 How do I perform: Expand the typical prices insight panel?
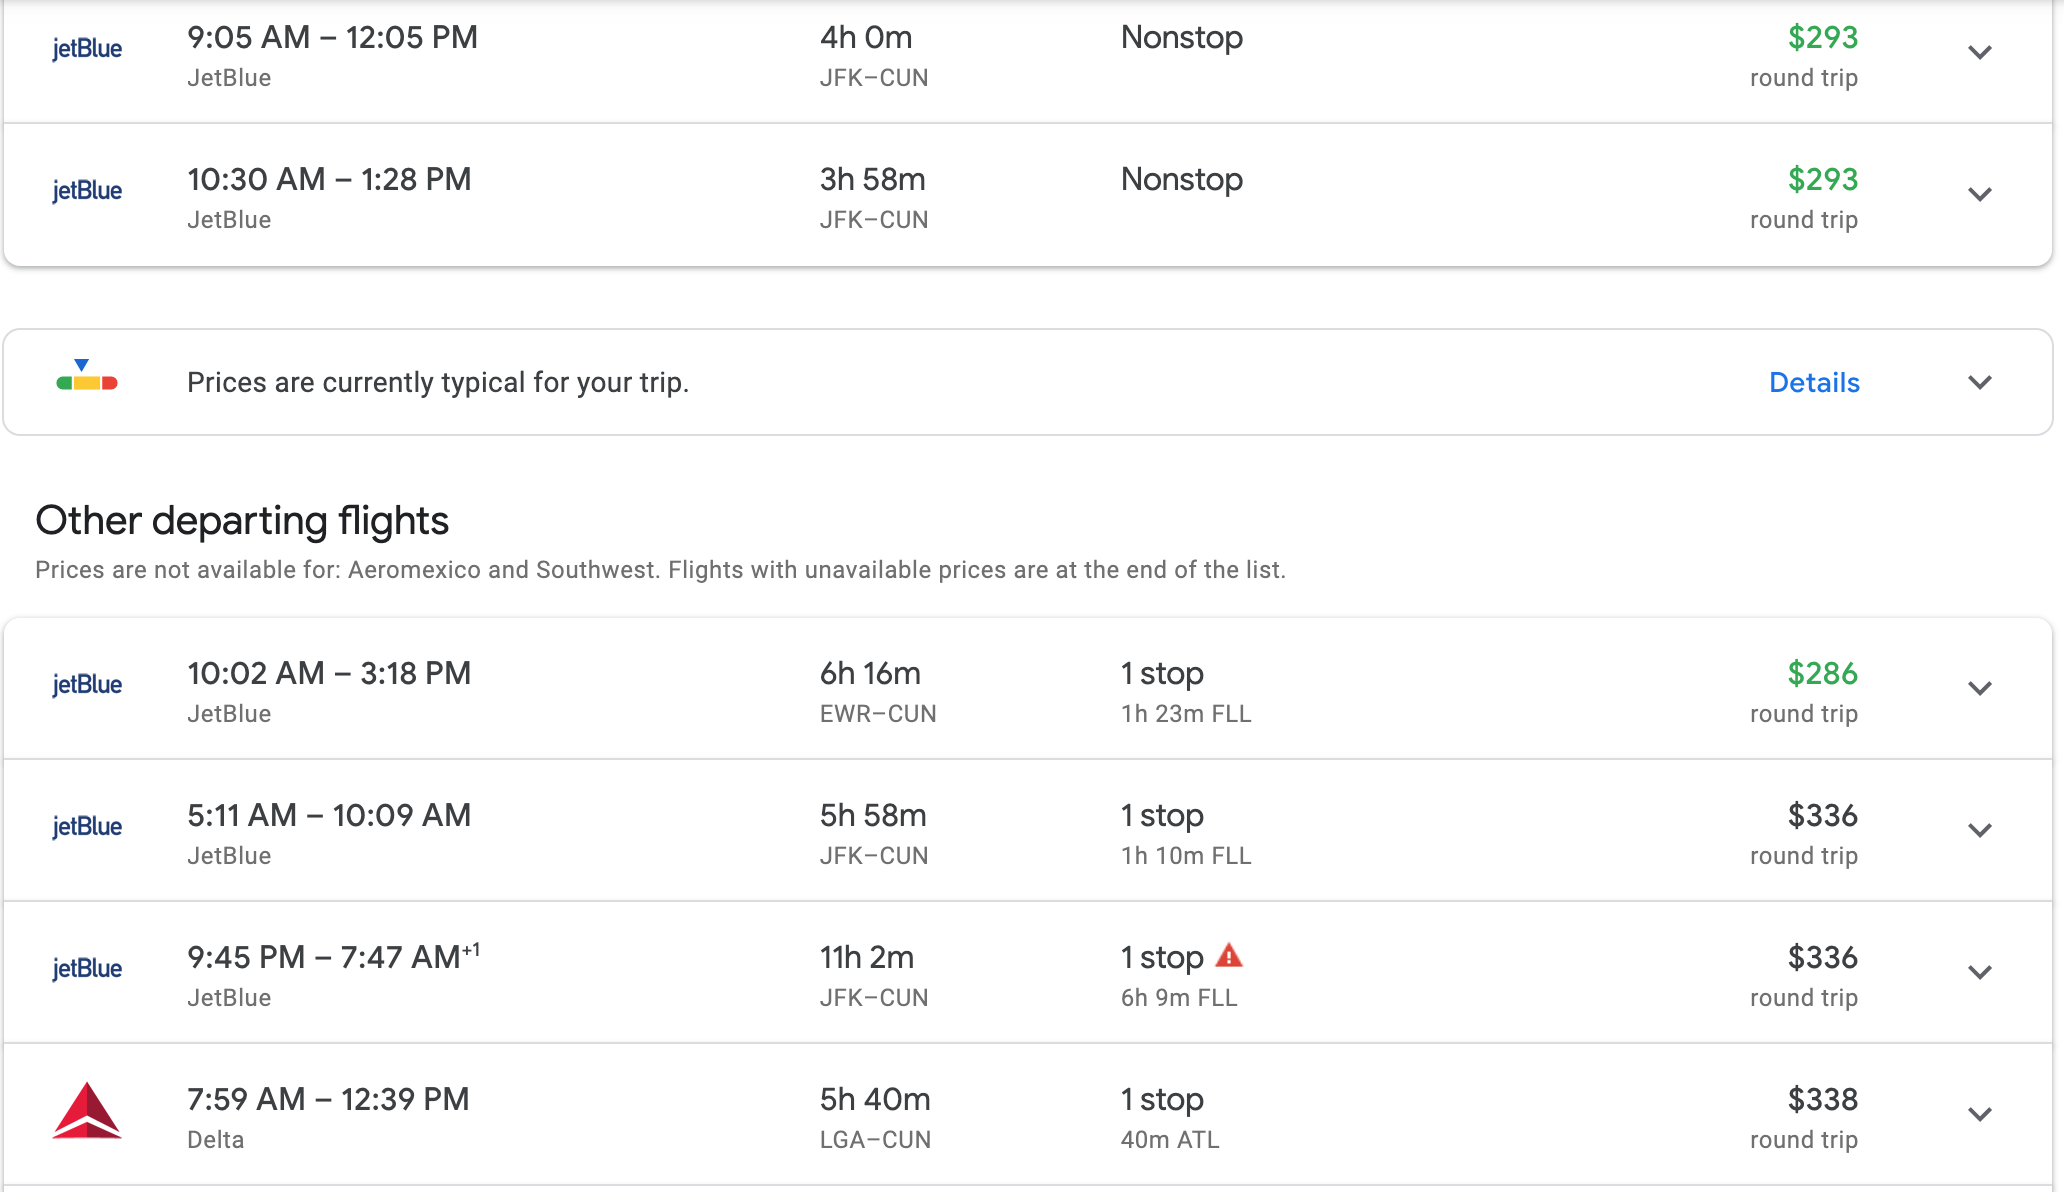1980,383
